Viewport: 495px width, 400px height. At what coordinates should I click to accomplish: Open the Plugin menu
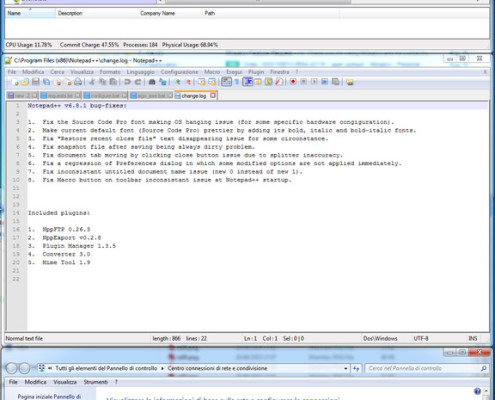[256, 72]
